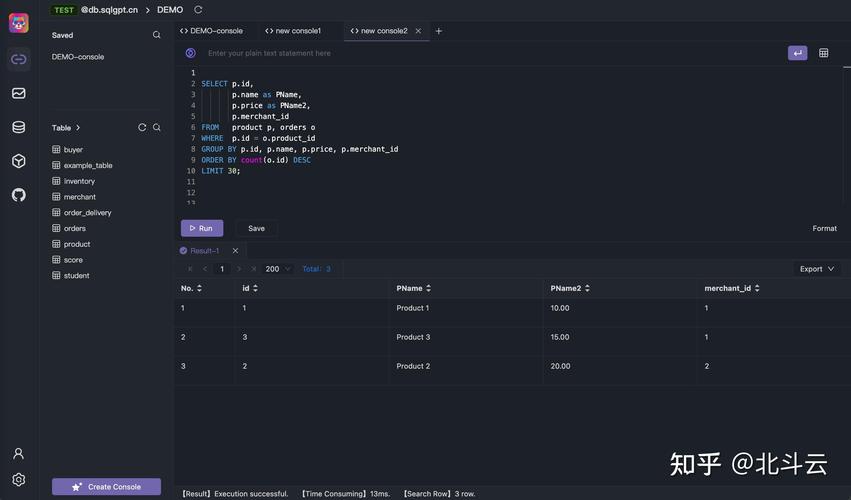Viewport: 851px width, 500px height.
Task: Open the table selection grid icon
Action: [823, 53]
